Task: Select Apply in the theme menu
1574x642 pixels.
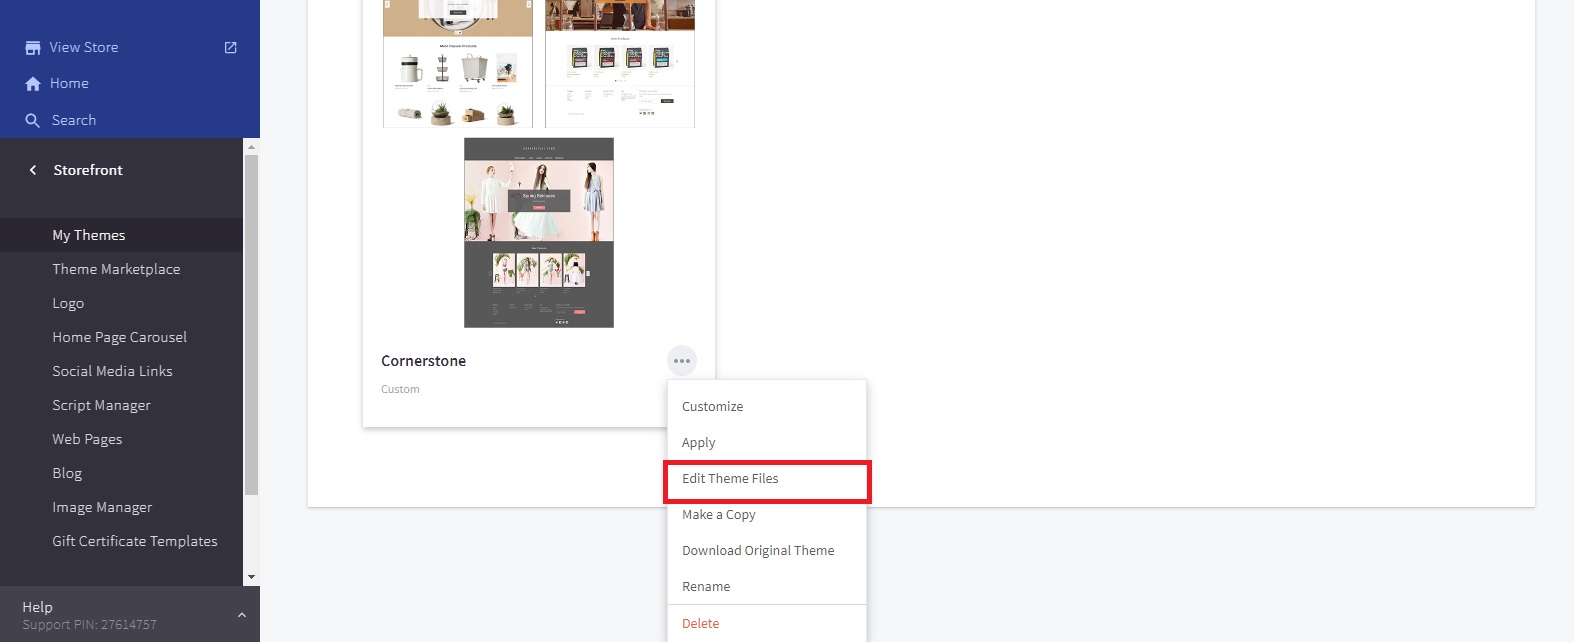Action: pos(698,443)
